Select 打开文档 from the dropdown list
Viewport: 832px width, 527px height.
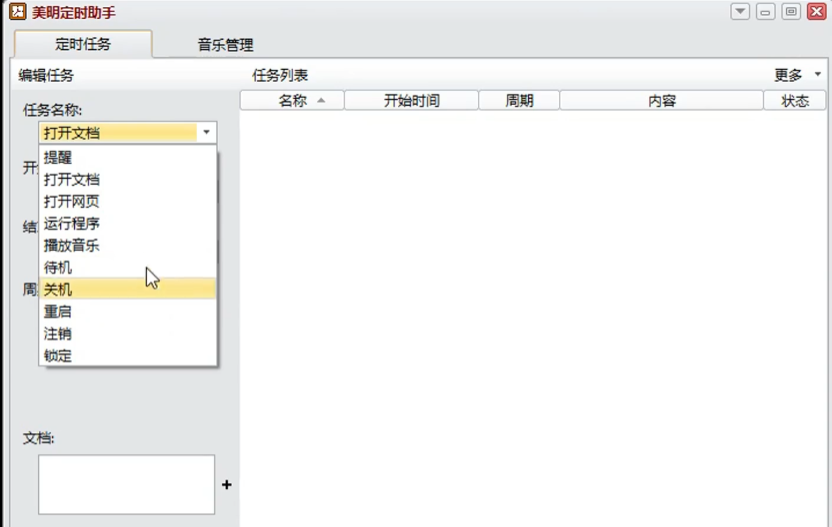(128, 179)
